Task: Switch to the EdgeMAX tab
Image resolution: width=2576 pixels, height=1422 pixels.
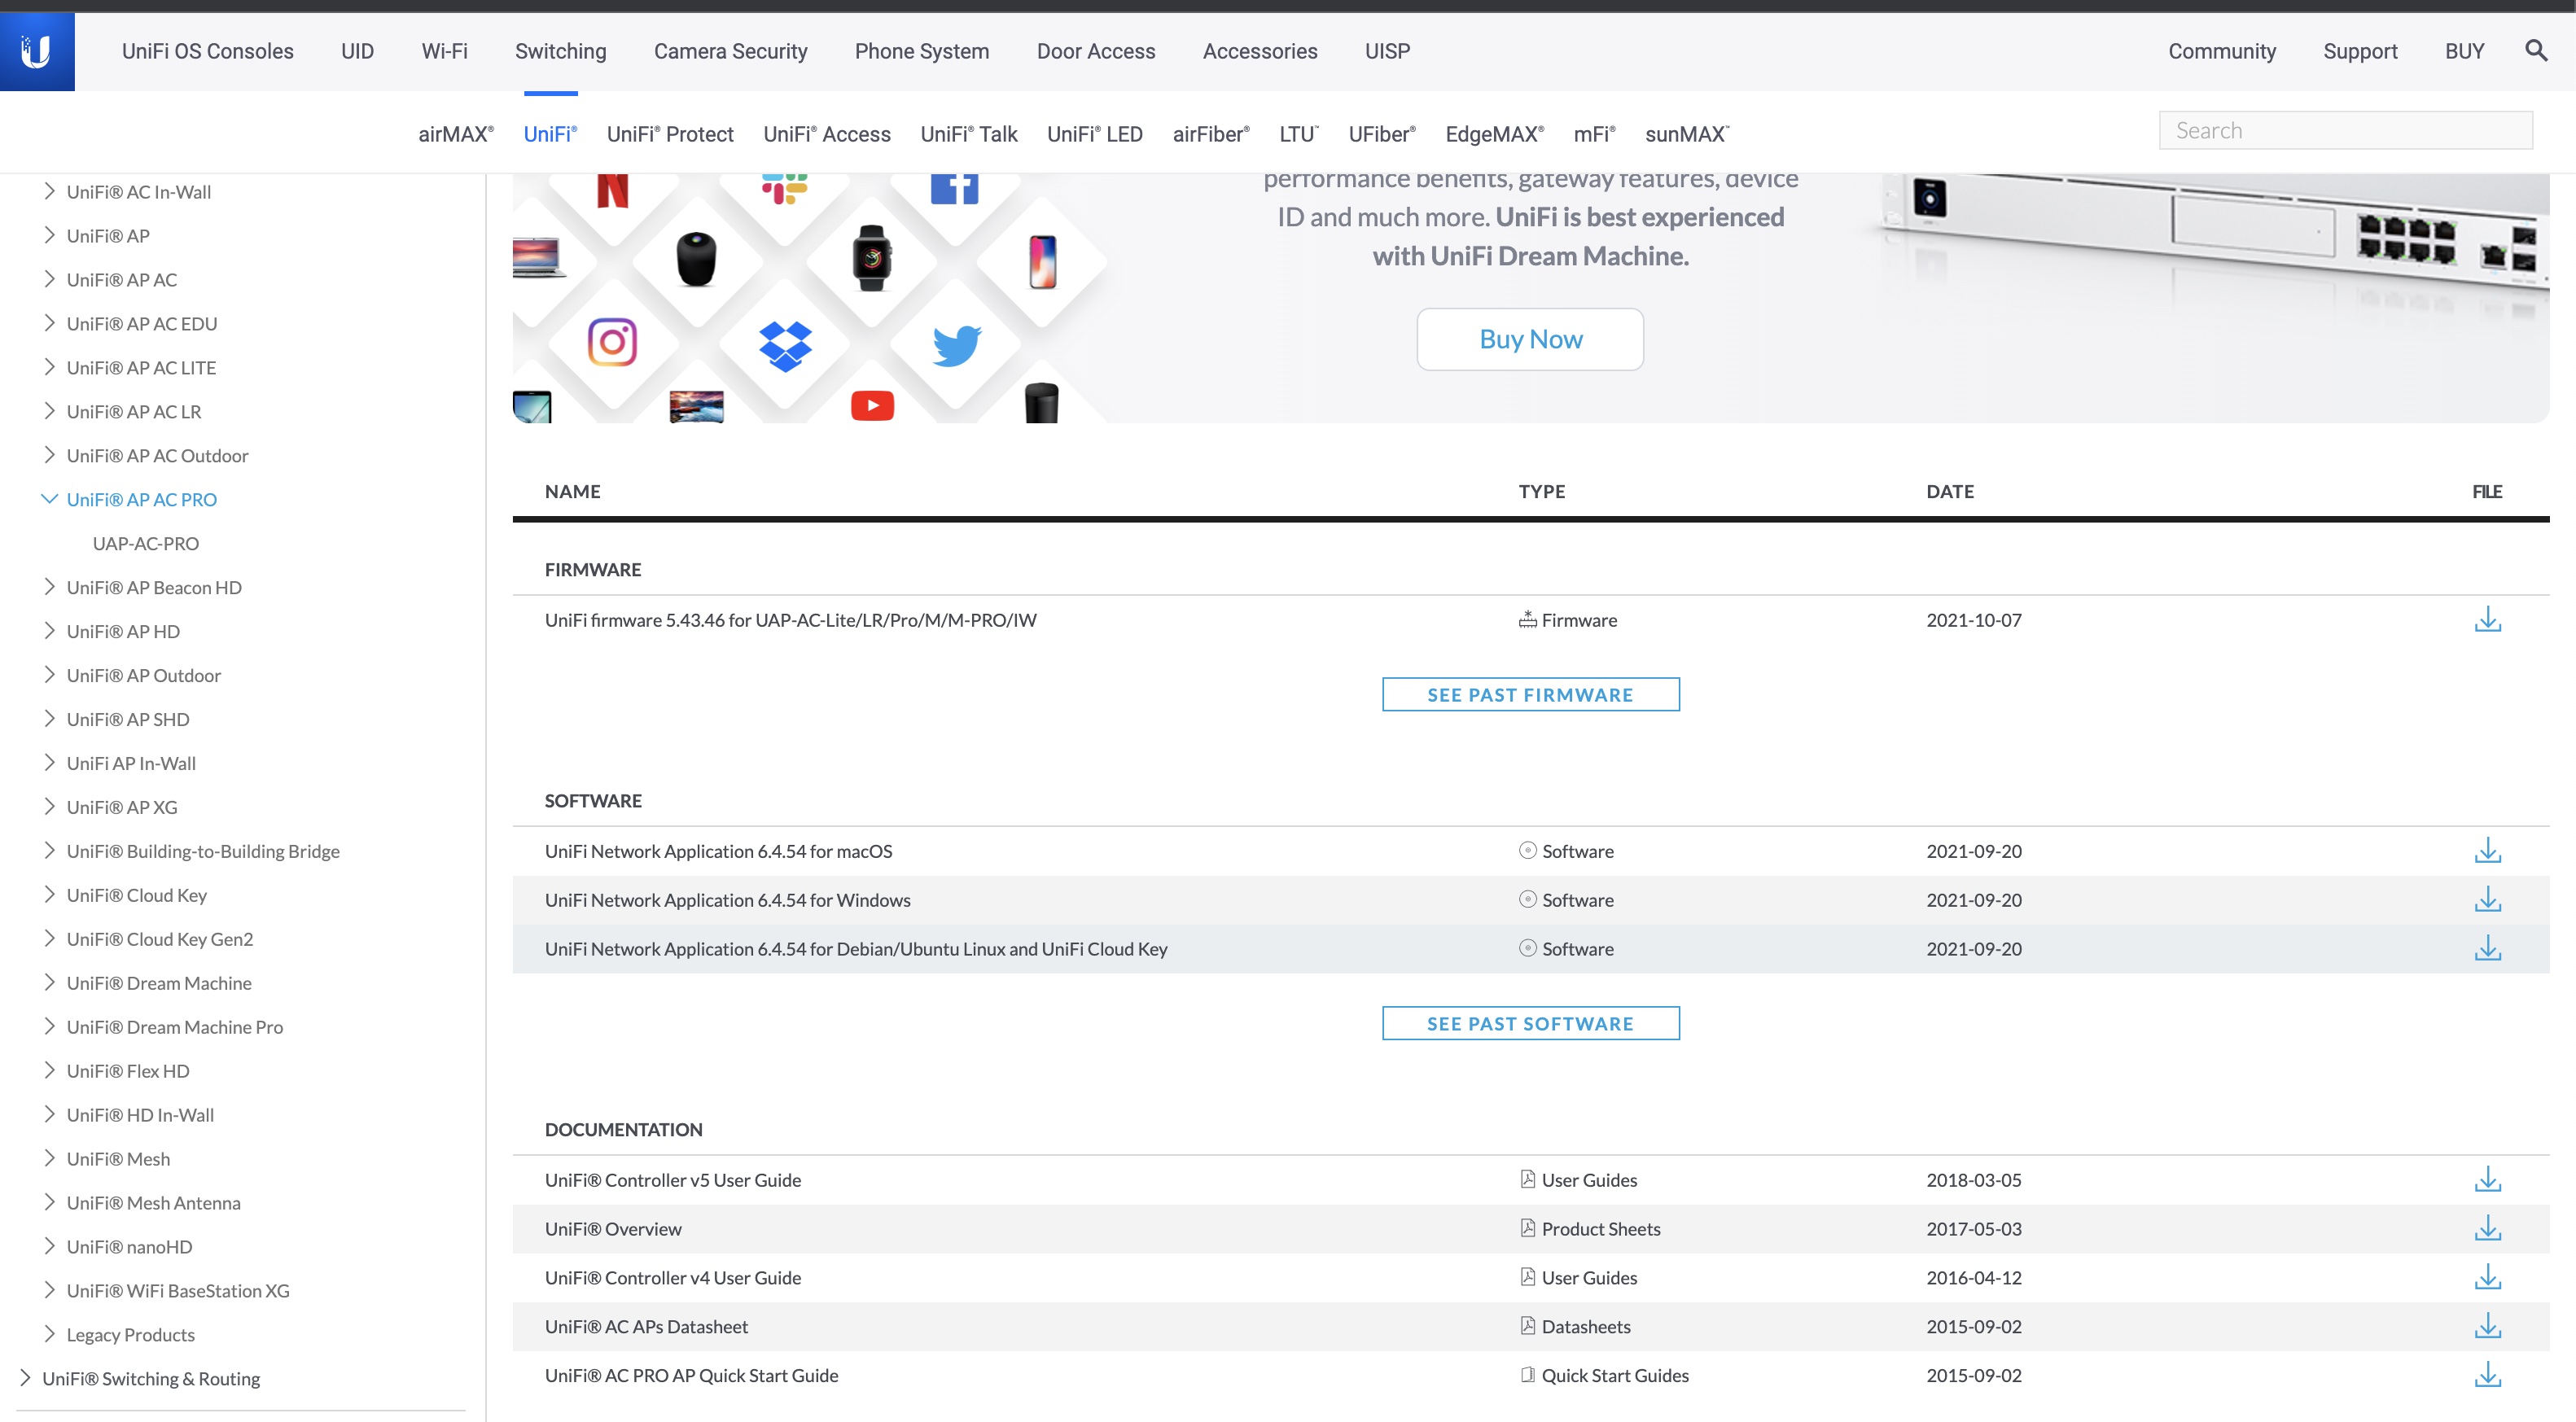Action: 1494,134
